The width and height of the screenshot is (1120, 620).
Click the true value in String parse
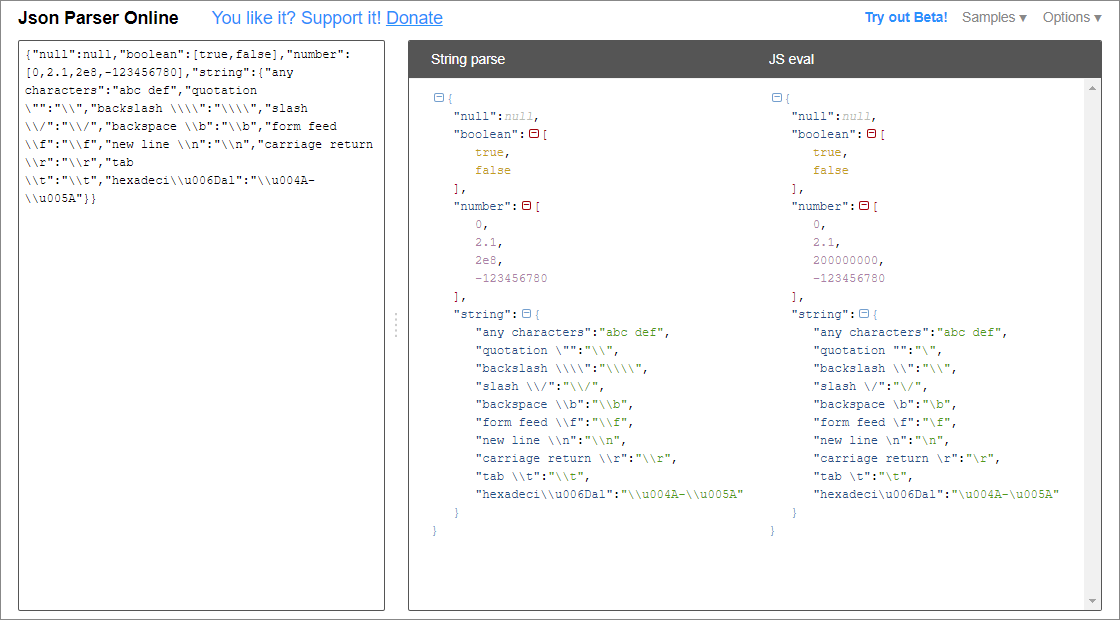pyautogui.click(x=489, y=152)
